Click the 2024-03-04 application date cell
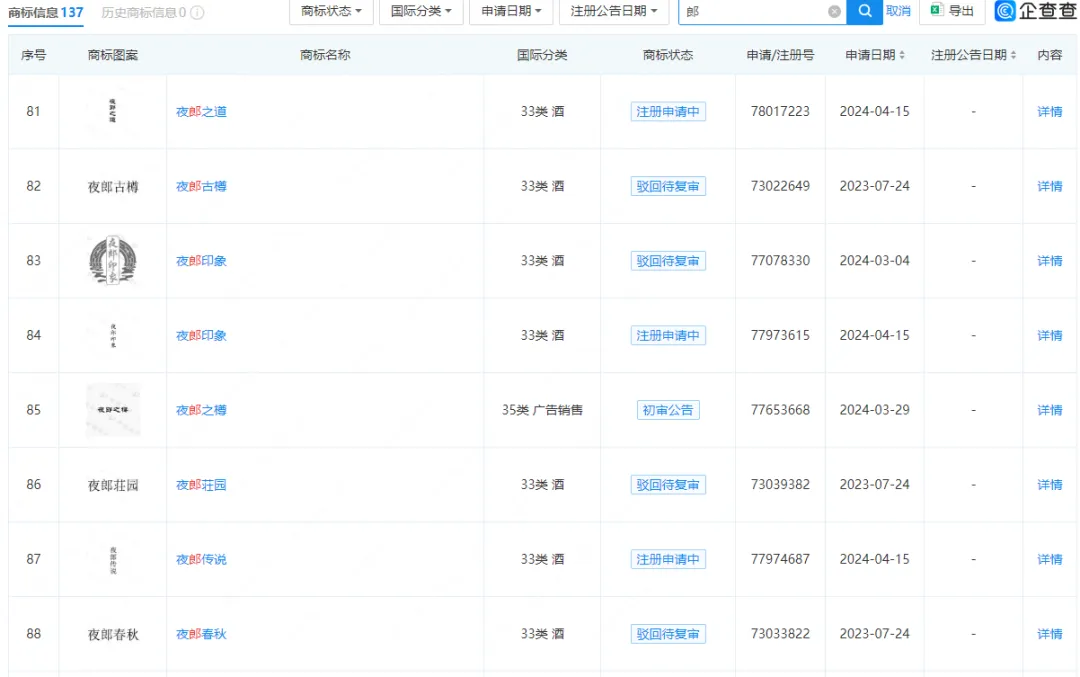1080x677 pixels. click(x=874, y=261)
